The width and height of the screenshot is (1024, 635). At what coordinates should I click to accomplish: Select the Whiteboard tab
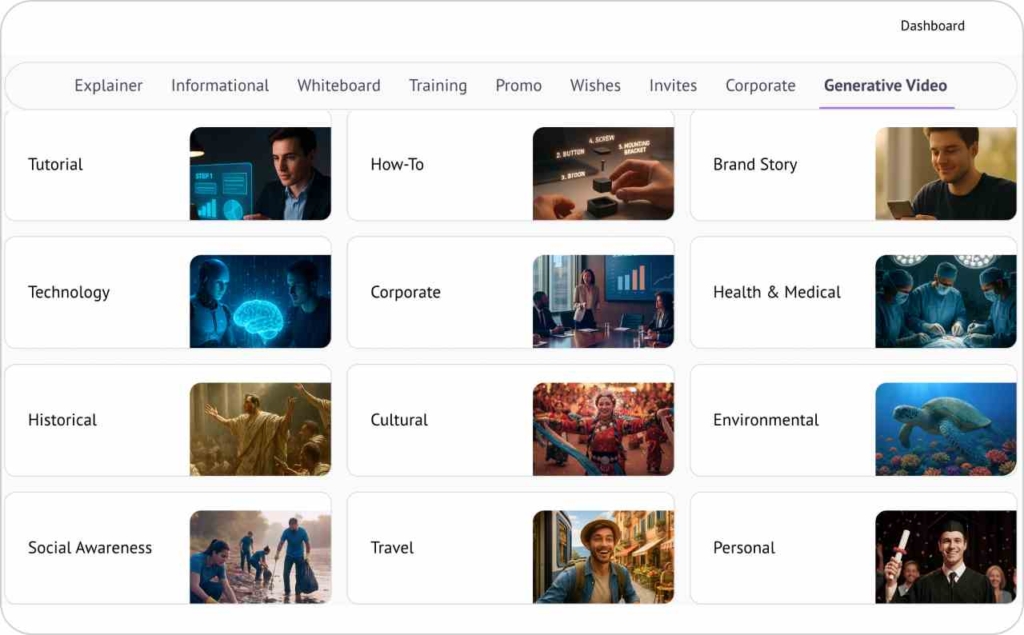[x=338, y=86]
